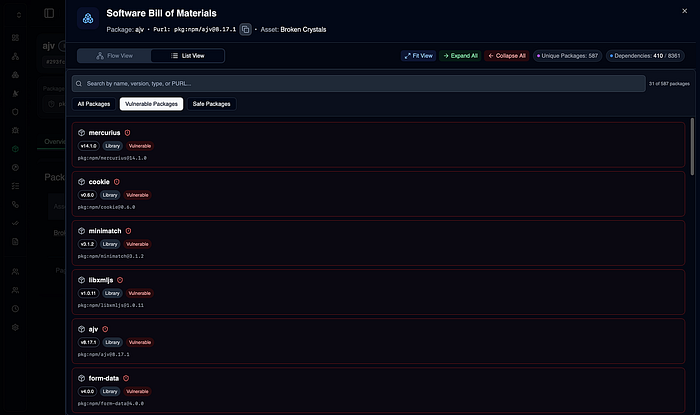Click the cube icon beside minimatch
The image size is (700, 415).
tap(81, 231)
